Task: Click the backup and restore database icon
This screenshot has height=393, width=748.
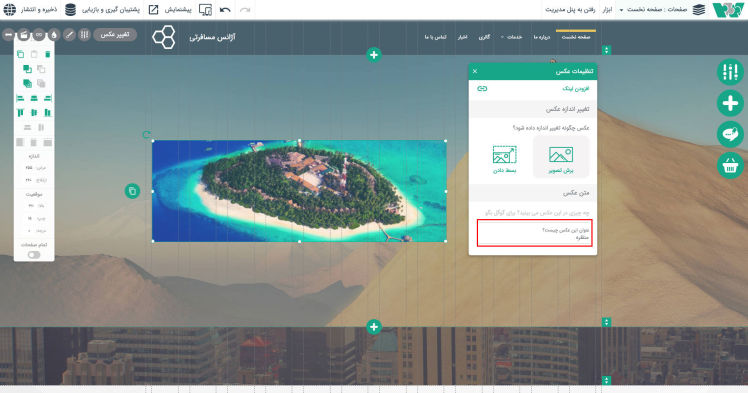Action: click(71, 10)
